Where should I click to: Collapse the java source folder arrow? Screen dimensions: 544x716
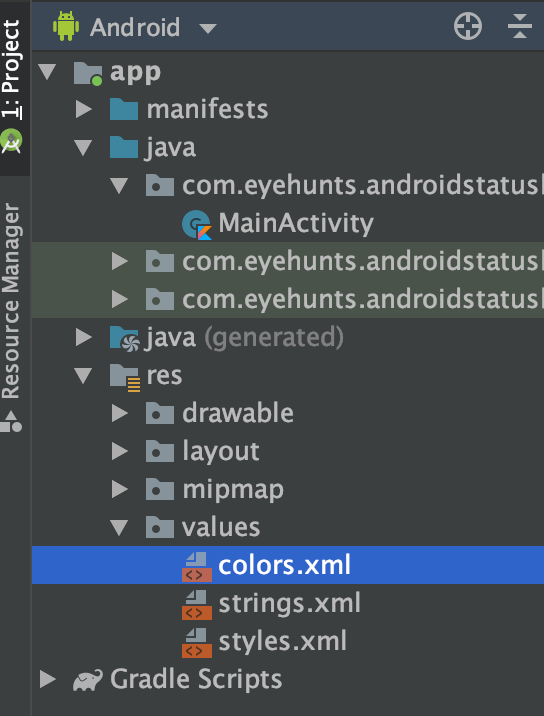83,148
